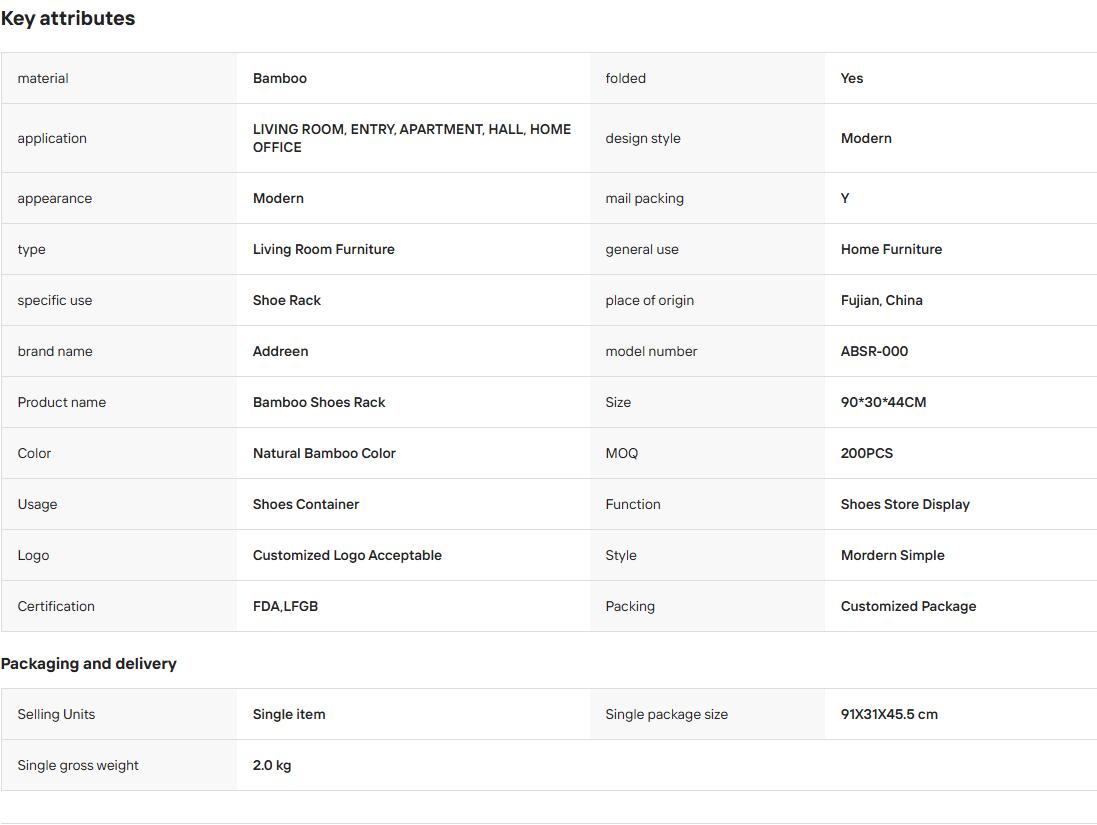The width and height of the screenshot is (1097, 825).
Task: Click the Customized Package packing value
Action: click(x=909, y=607)
